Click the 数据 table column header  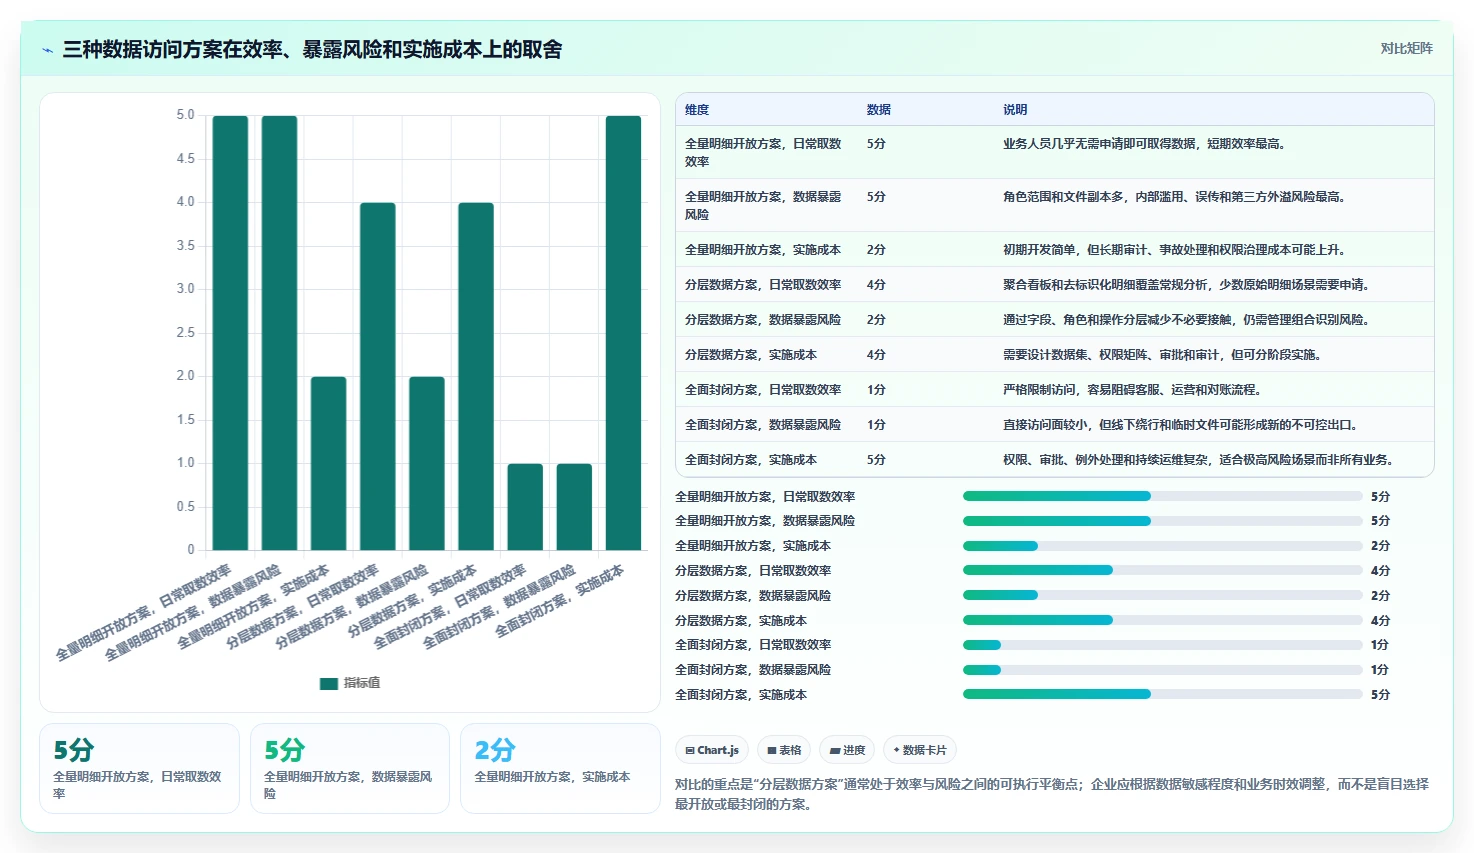click(x=879, y=110)
